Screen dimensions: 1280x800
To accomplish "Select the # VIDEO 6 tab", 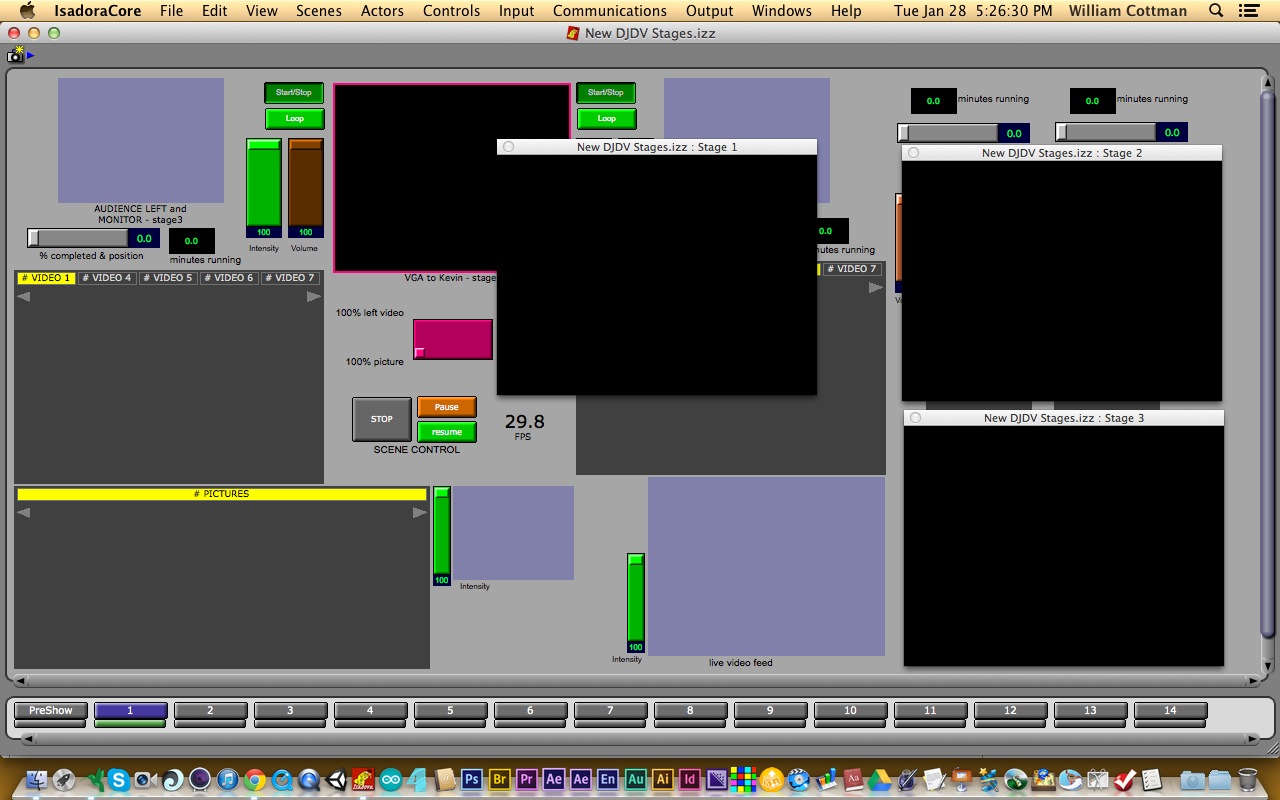I will click(229, 278).
